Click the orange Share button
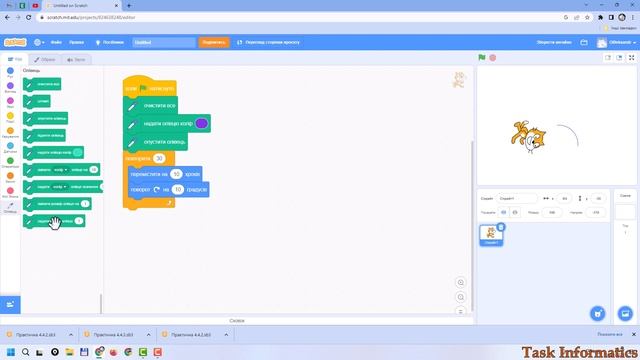 point(214,42)
